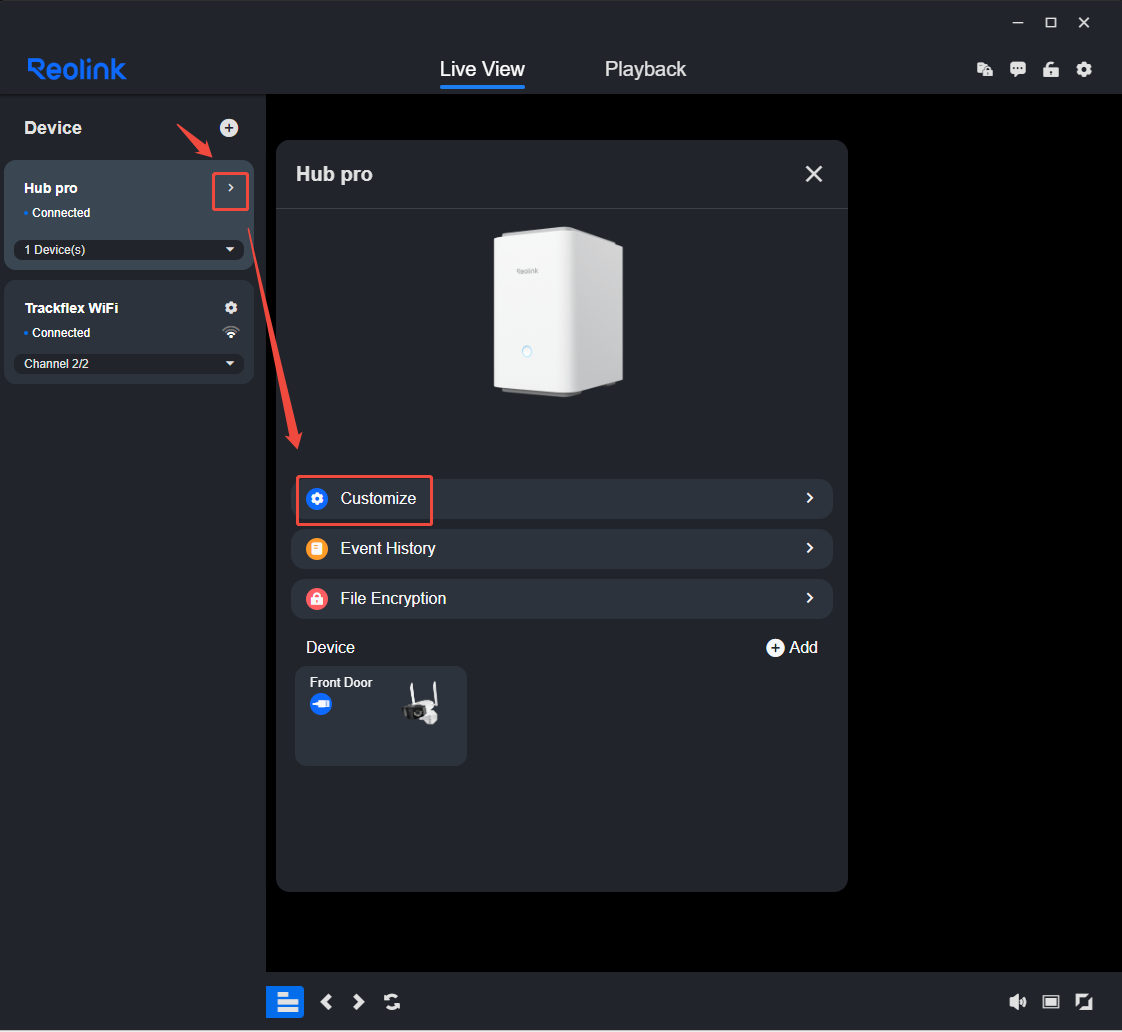Open the Channel 2/2 dropdown
The width and height of the screenshot is (1122, 1032).
(129, 364)
